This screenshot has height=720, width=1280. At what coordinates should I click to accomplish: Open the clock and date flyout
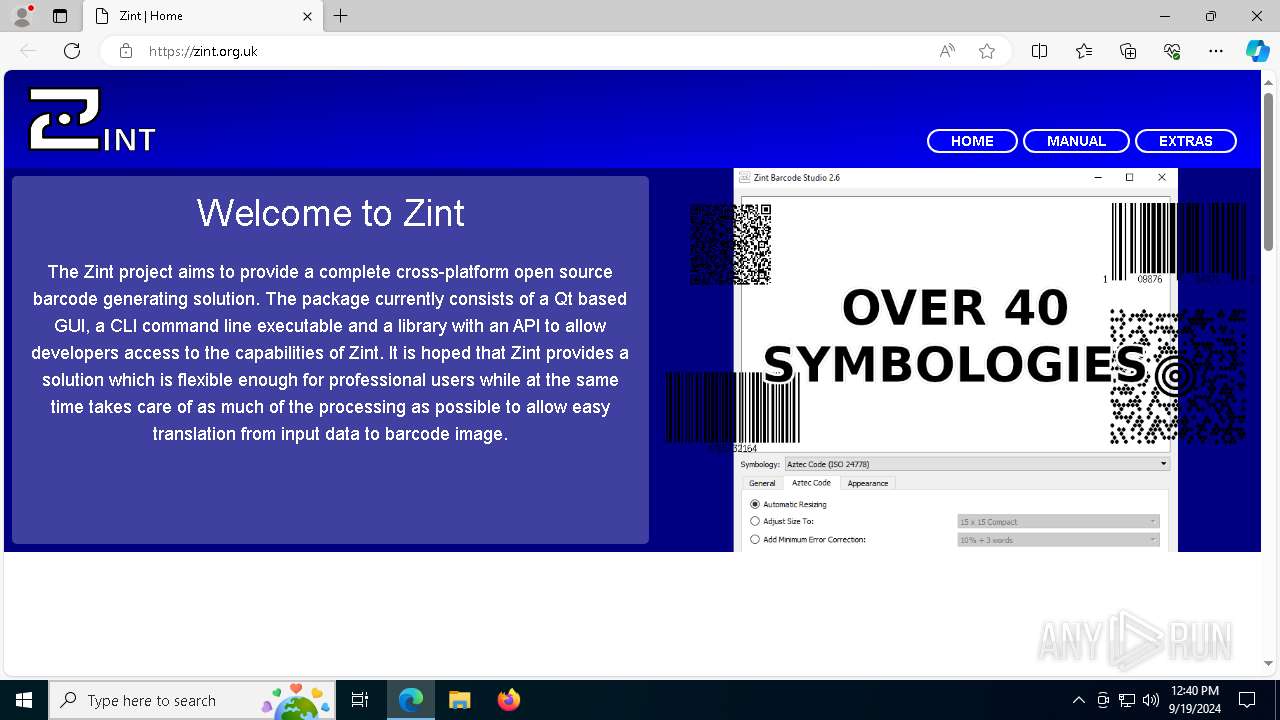pyautogui.click(x=1195, y=700)
